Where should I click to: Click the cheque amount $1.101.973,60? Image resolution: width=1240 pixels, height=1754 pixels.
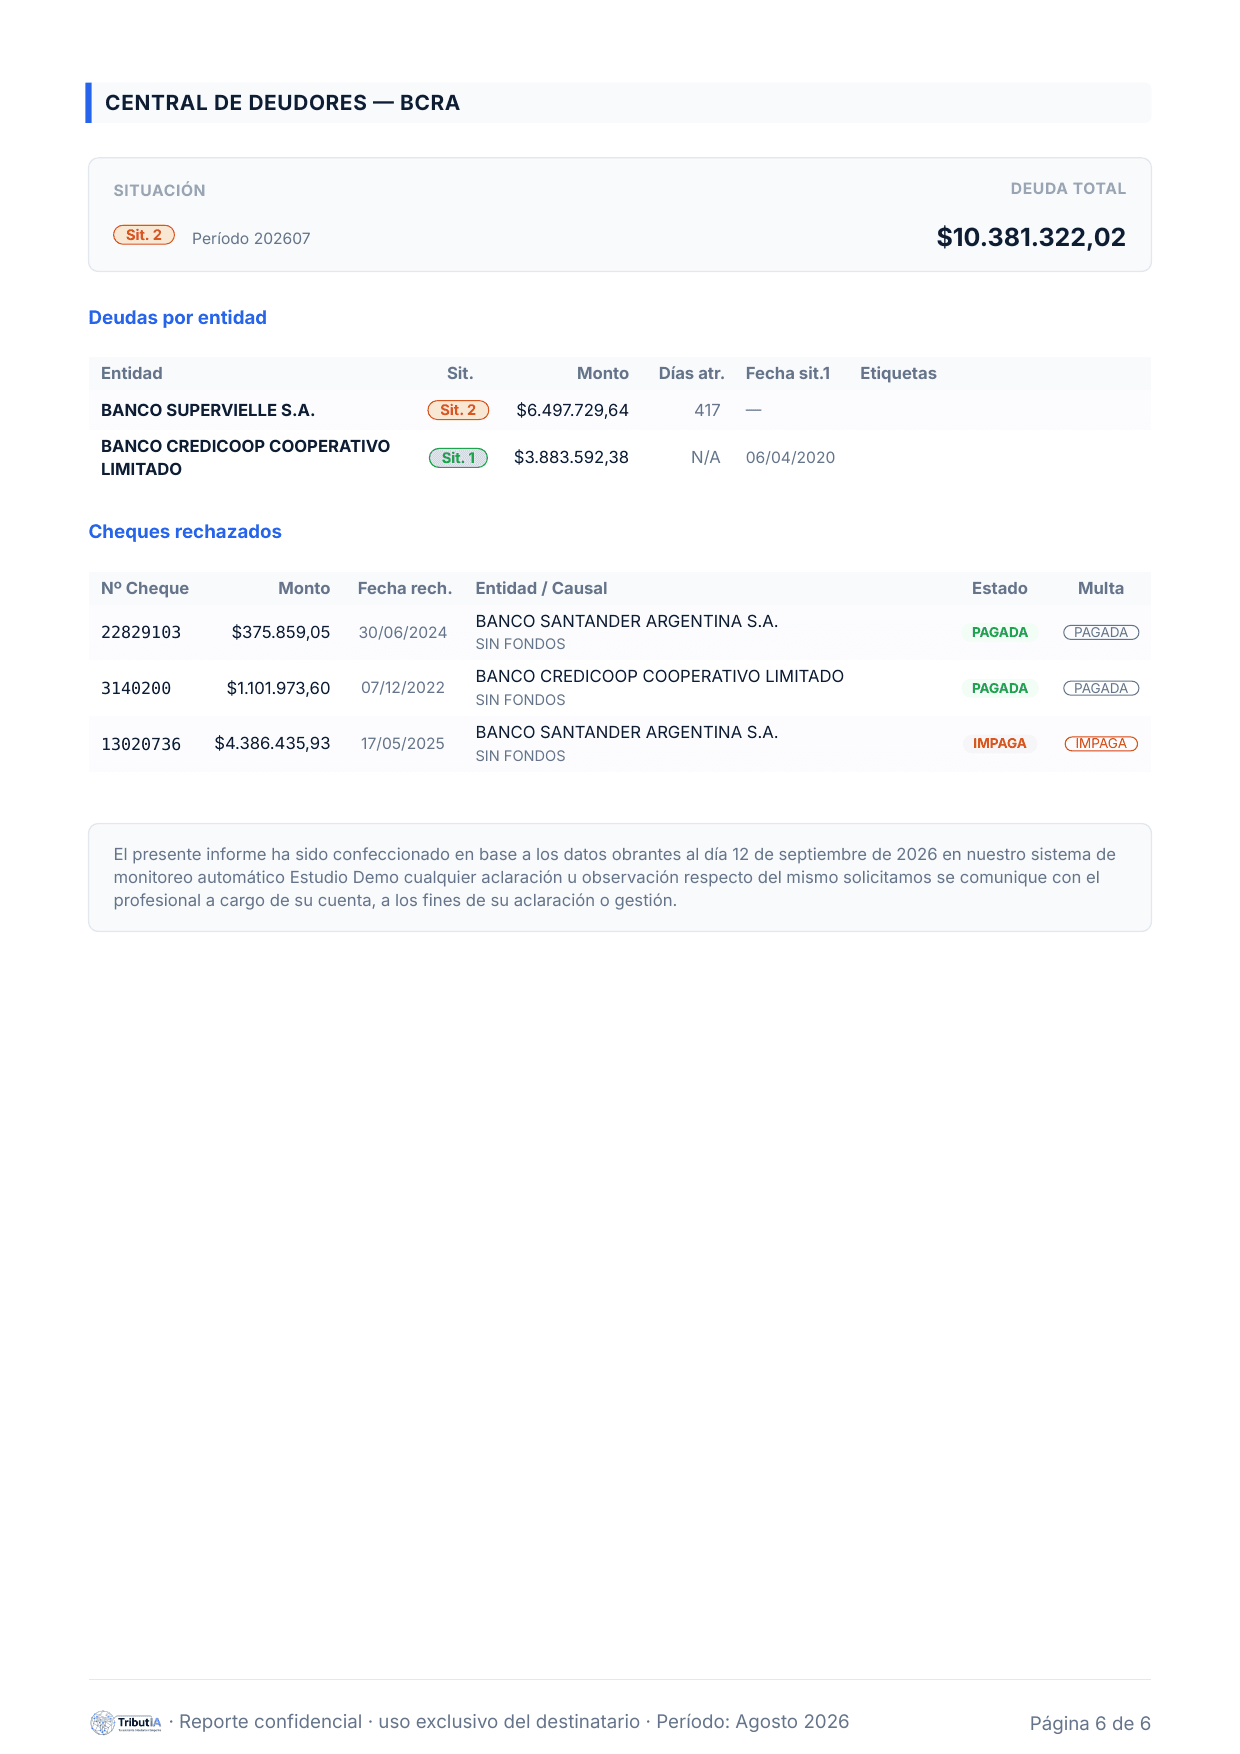278,688
